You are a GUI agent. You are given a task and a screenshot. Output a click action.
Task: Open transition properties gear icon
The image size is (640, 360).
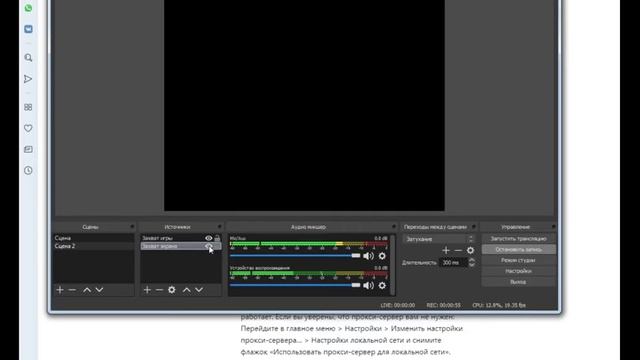click(x=471, y=250)
